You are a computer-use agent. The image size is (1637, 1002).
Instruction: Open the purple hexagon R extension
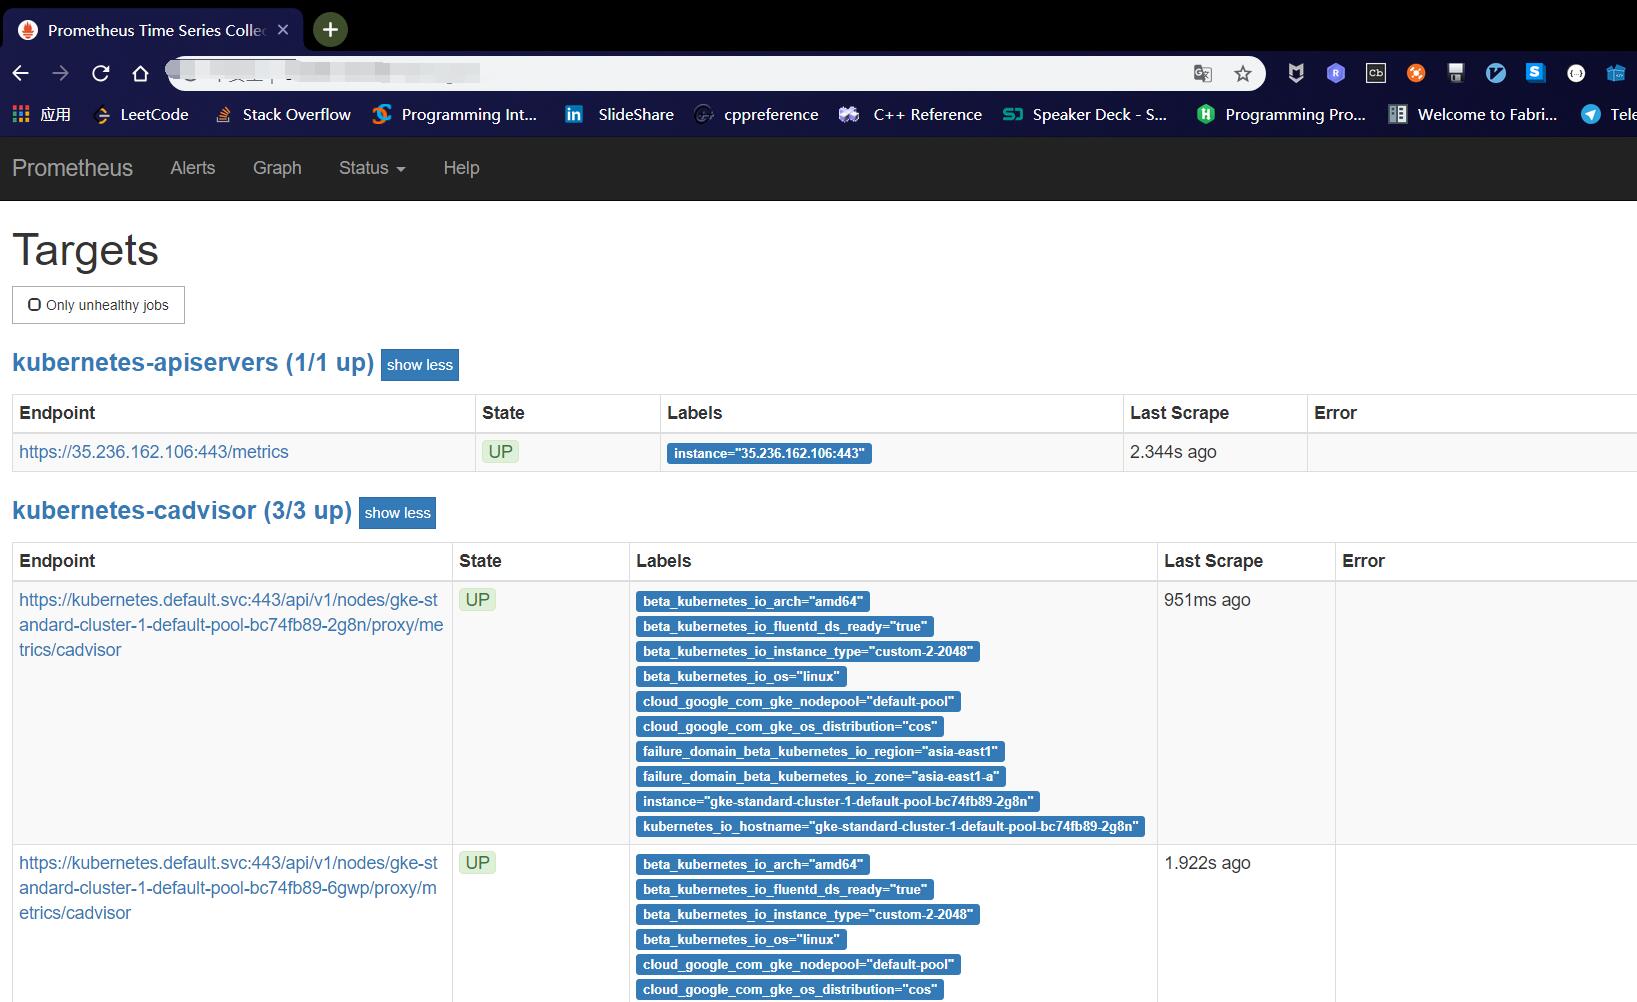(1336, 73)
